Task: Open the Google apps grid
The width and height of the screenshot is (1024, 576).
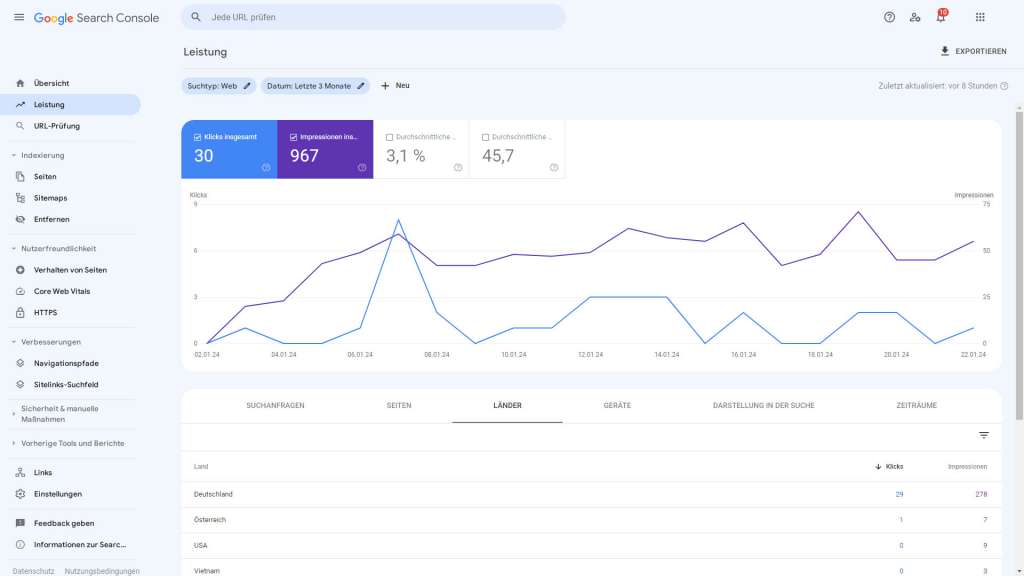Action: (x=979, y=17)
